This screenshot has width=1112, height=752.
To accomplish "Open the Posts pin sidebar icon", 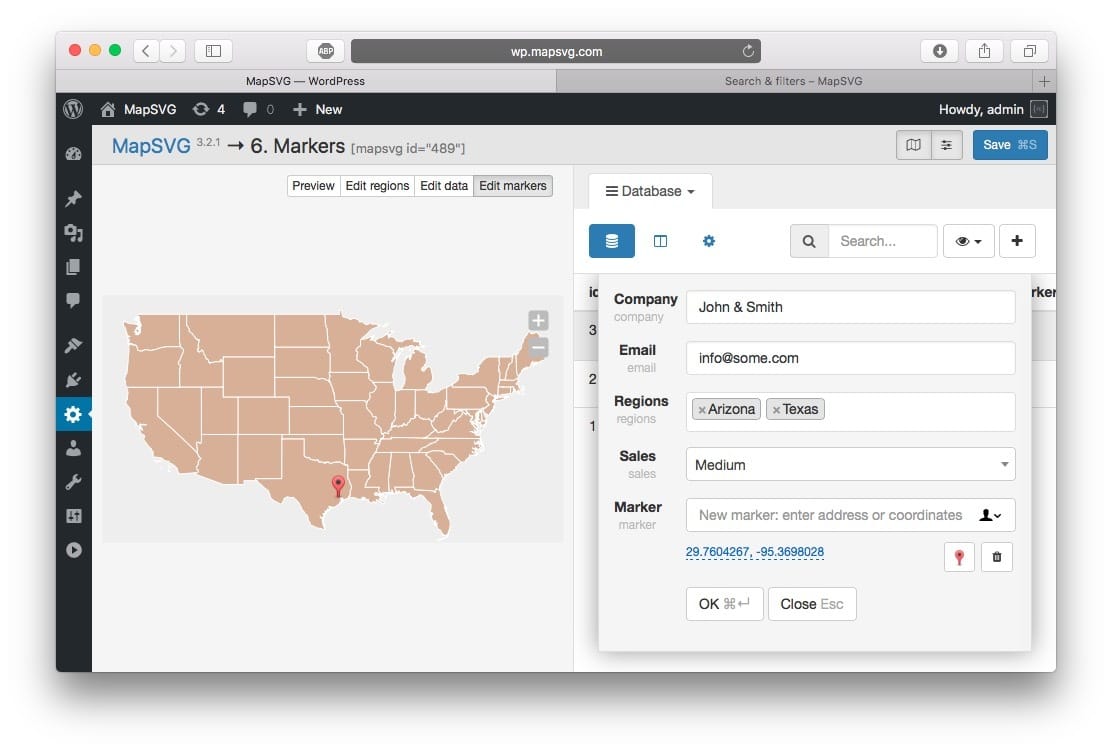I will (x=74, y=199).
